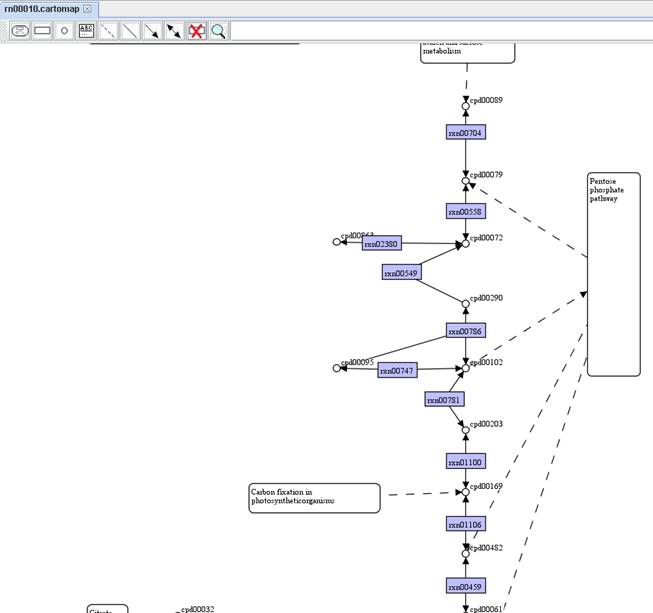Close the rn00010.cartomap tab
Viewport: 653px width, 613px height.
(x=87, y=9)
